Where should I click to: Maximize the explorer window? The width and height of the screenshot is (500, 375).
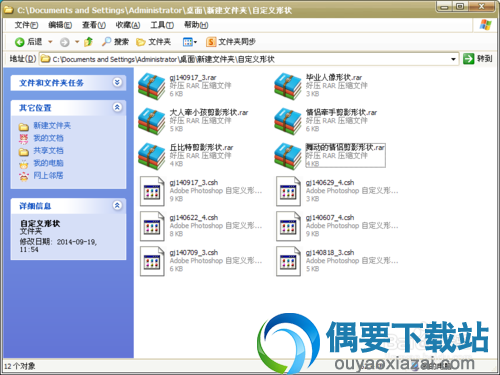pos(460,6)
